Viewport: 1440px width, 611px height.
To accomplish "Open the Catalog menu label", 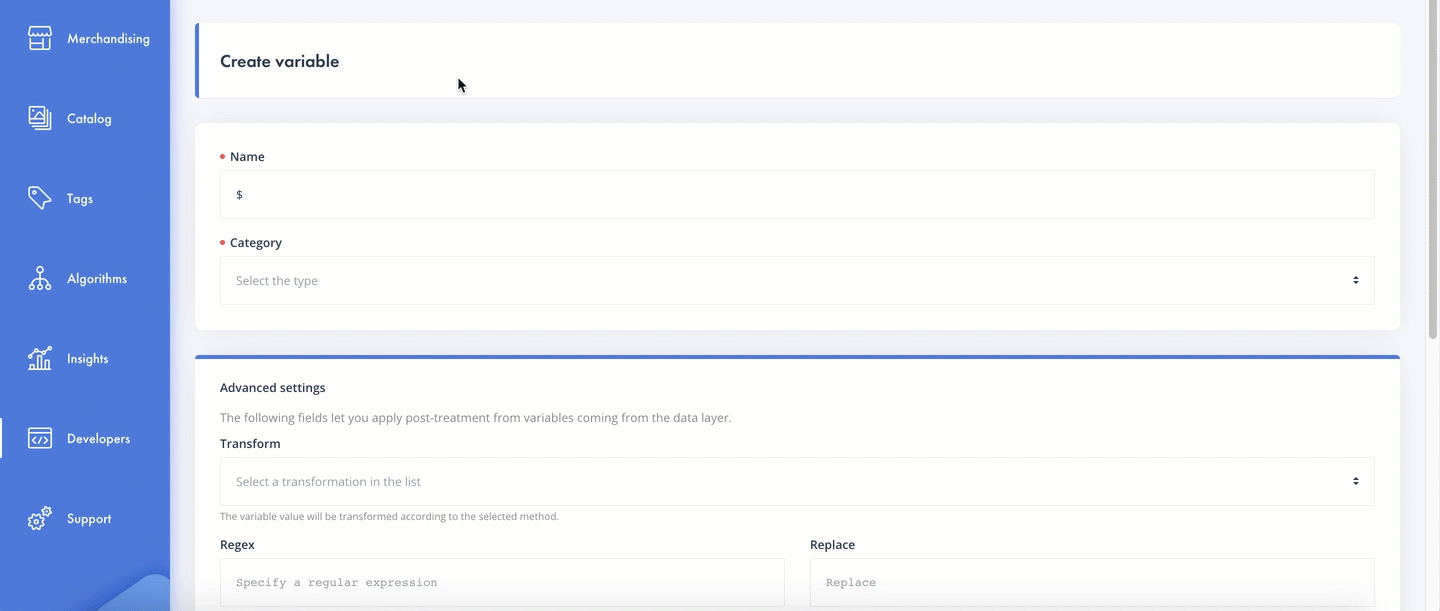I will point(89,118).
